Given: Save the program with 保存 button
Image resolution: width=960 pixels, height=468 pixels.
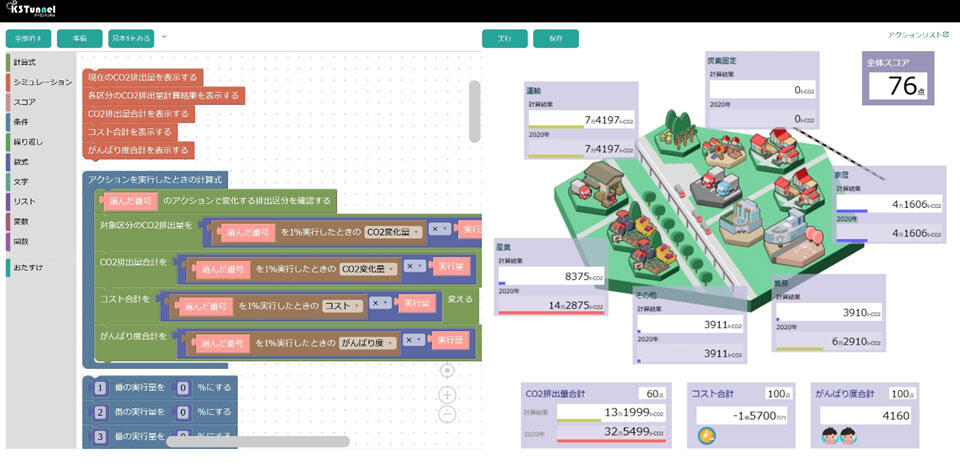Looking at the screenshot, I should click(556, 38).
